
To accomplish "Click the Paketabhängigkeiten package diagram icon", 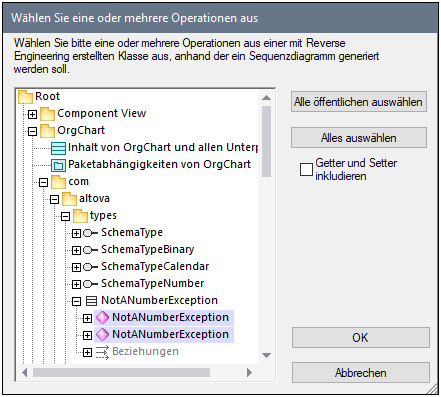I will coord(58,165).
